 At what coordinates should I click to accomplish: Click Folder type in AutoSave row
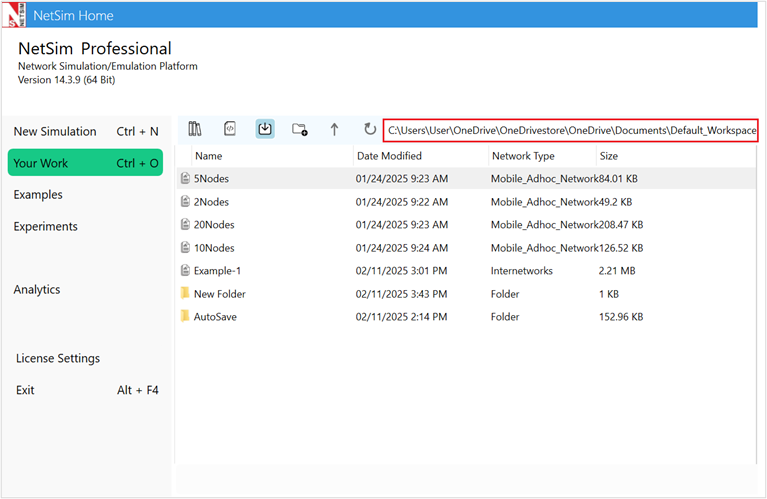coord(505,317)
